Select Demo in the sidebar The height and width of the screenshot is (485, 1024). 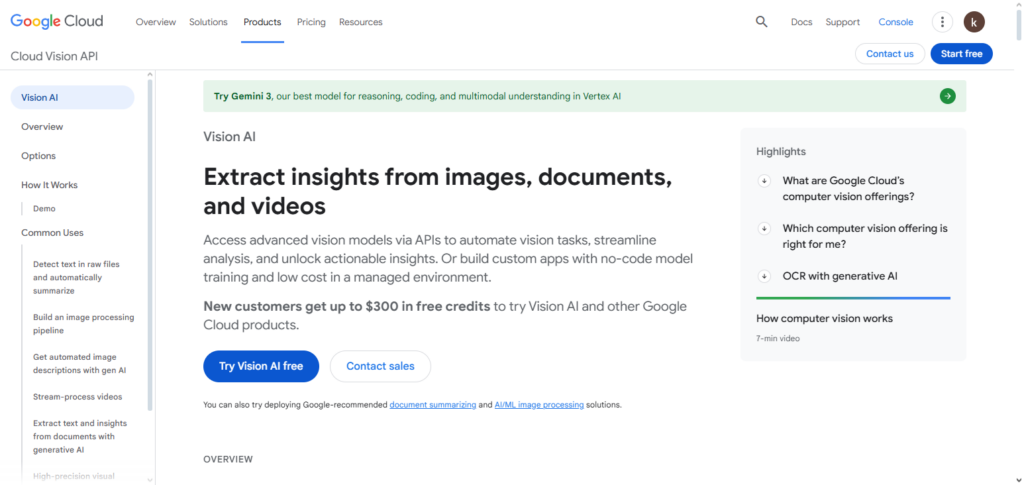pos(44,209)
